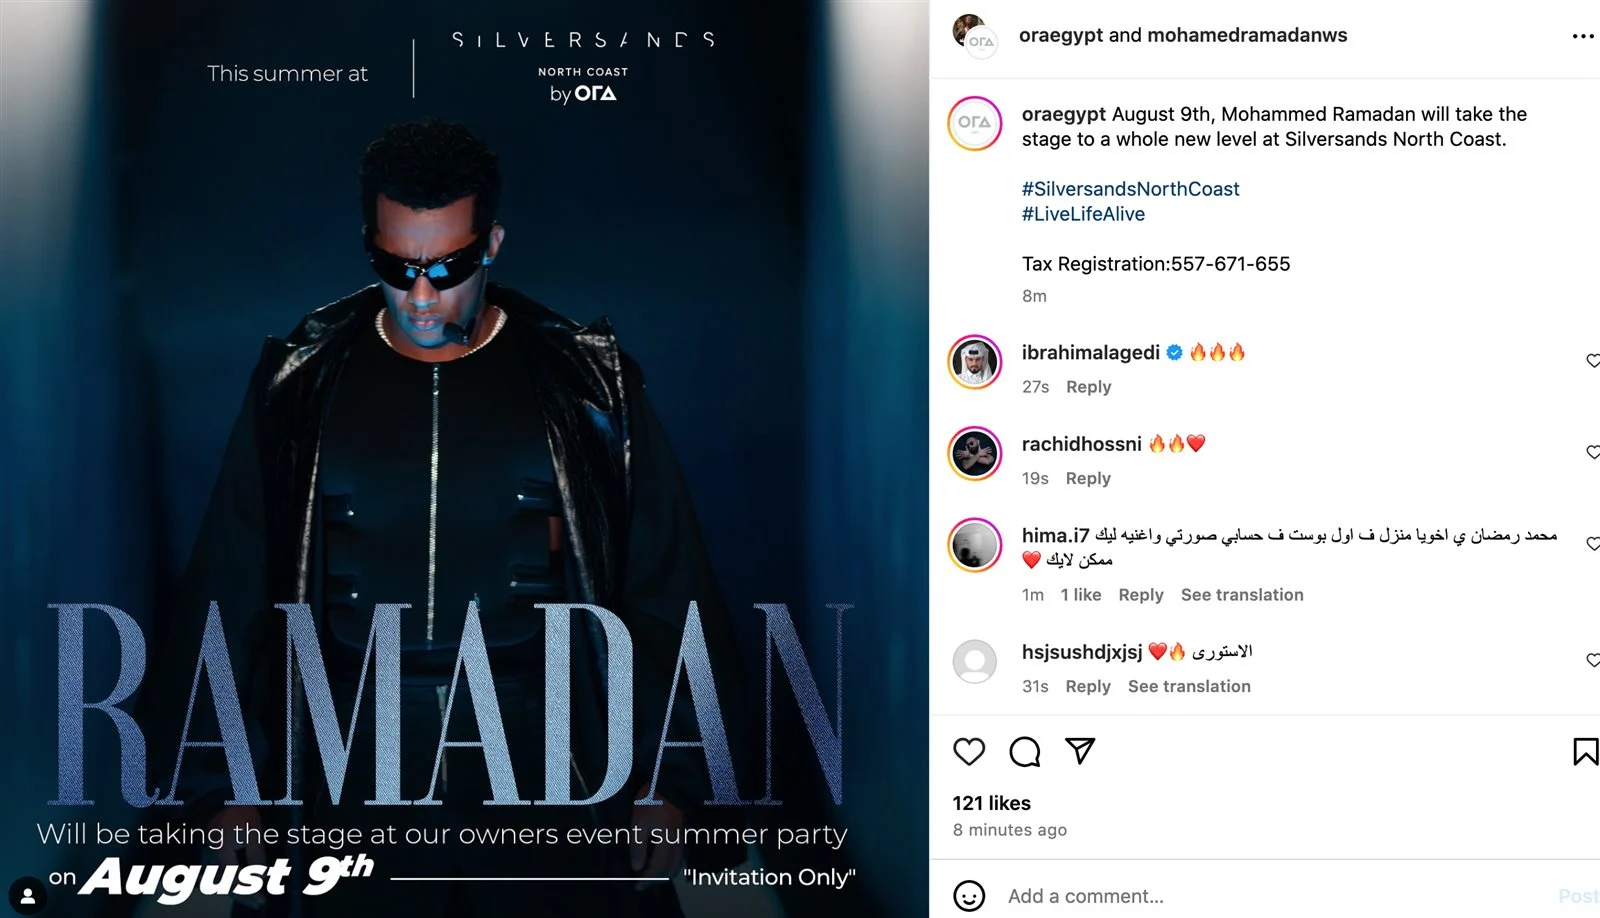The width and height of the screenshot is (1600, 918).
Task: Open the #SilversandsNorthCoast hashtag
Action: [x=1130, y=189]
